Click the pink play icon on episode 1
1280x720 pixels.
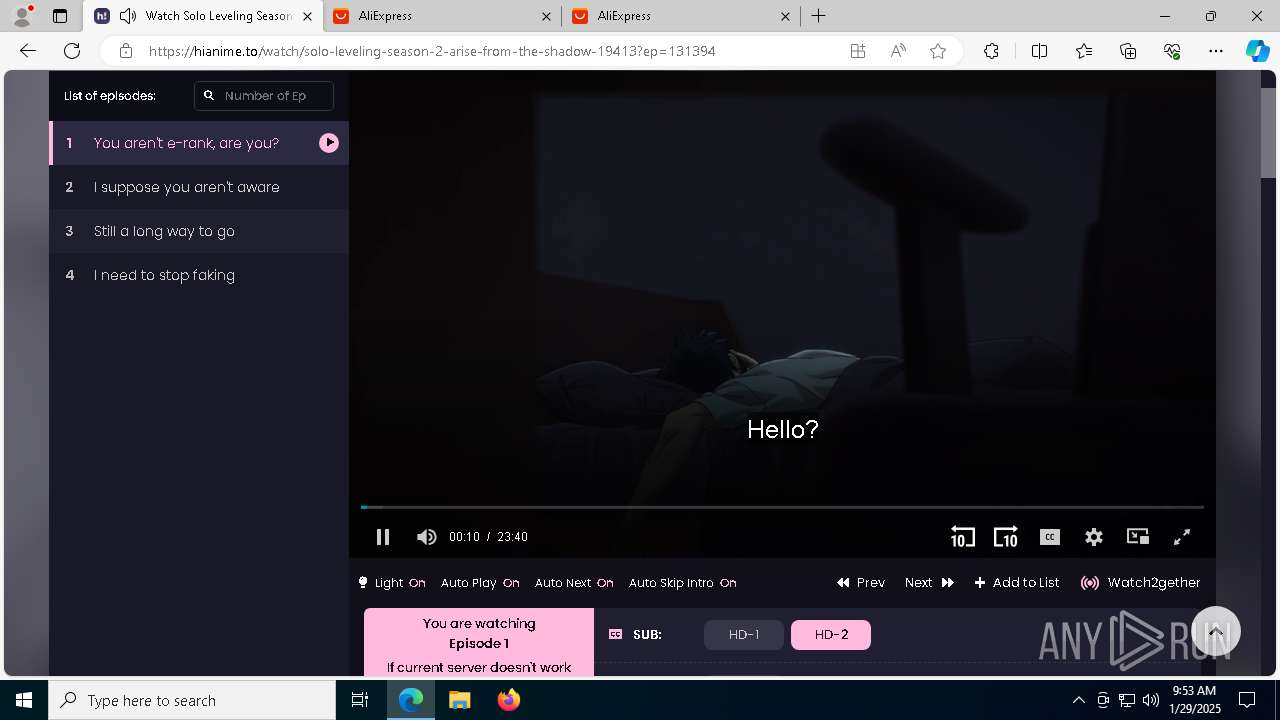[329, 143]
